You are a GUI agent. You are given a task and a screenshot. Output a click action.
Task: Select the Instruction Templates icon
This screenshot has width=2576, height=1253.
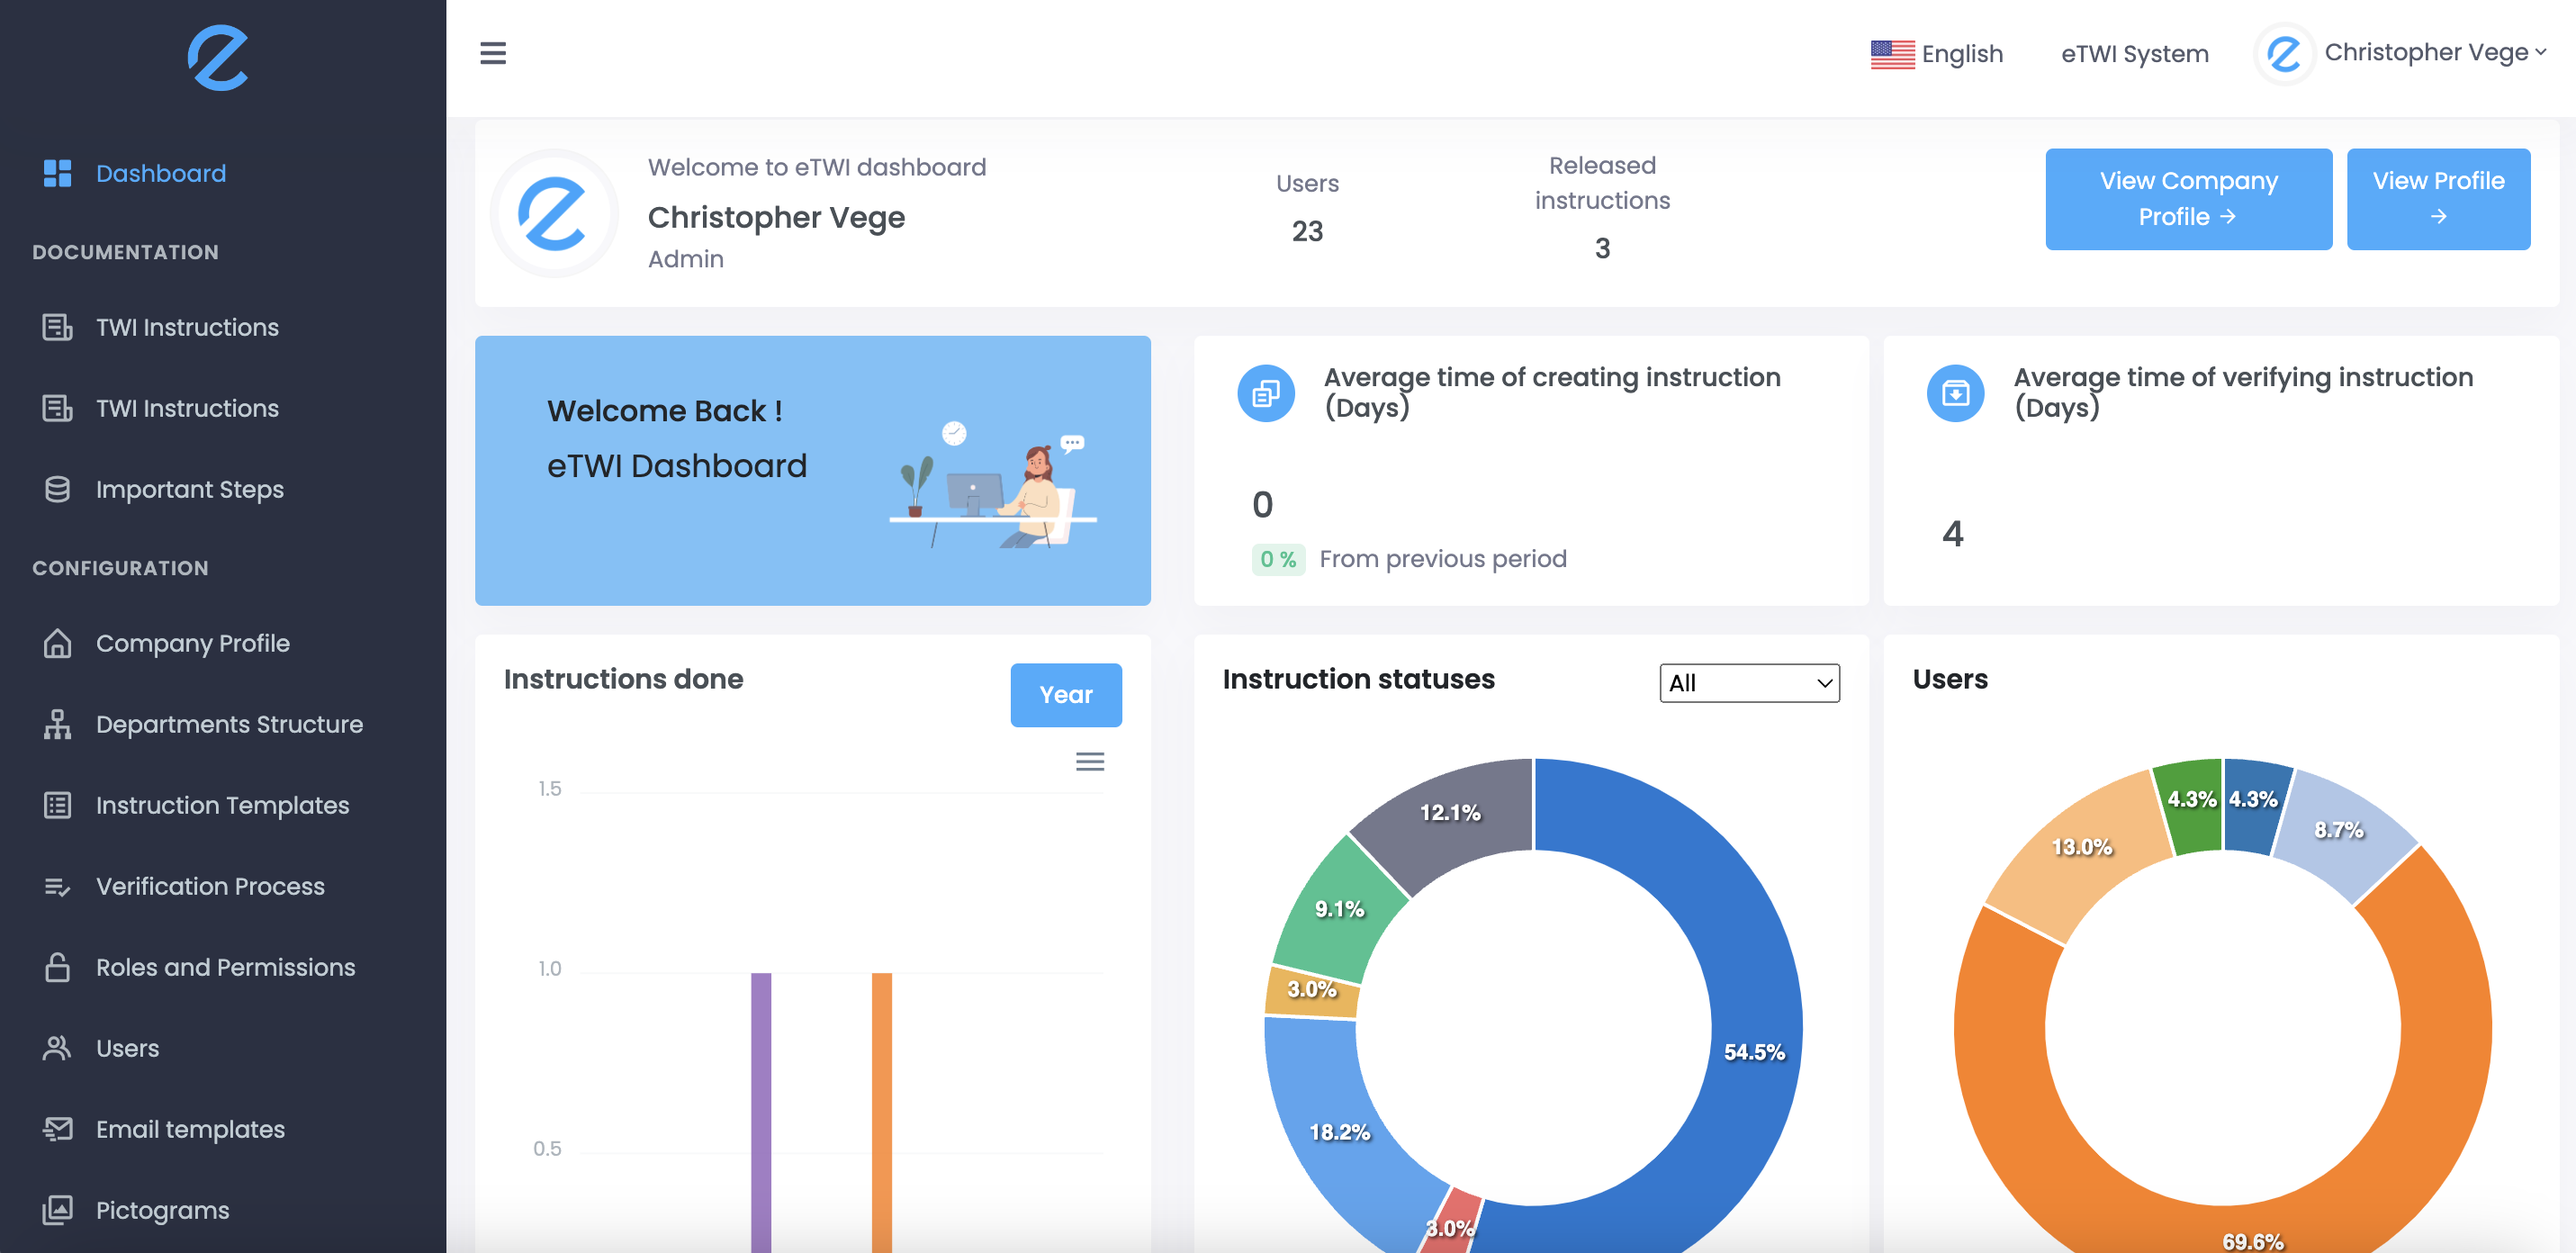point(57,805)
